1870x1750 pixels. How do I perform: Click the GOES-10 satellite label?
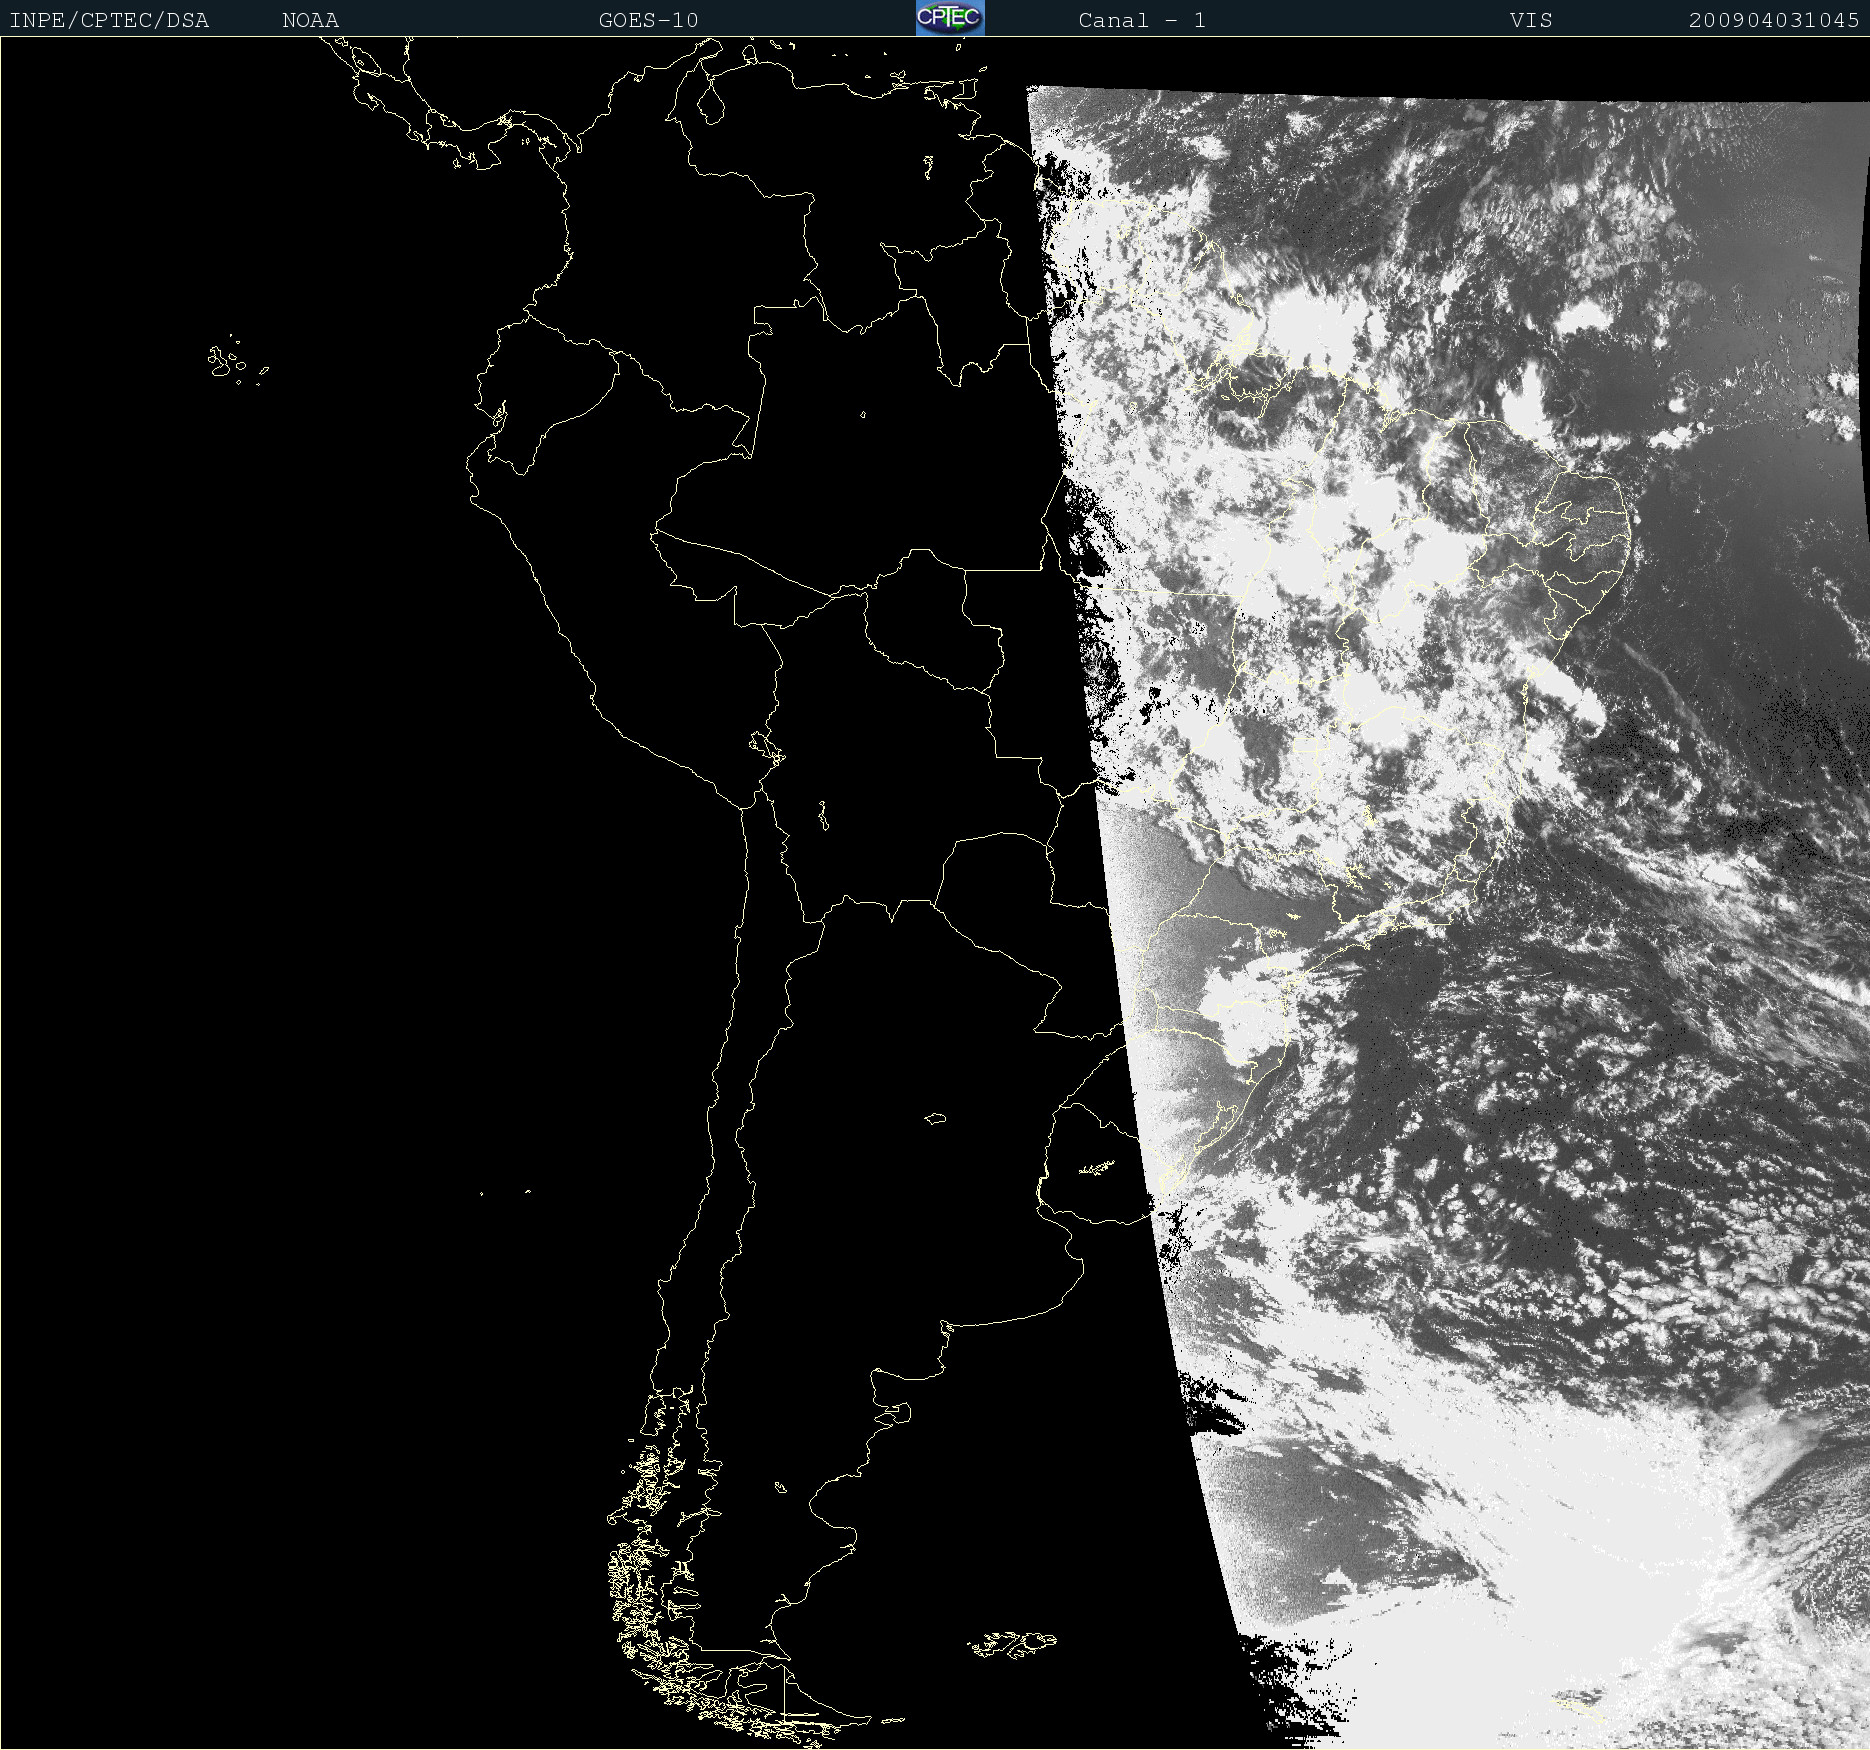(x=648, y=20)
